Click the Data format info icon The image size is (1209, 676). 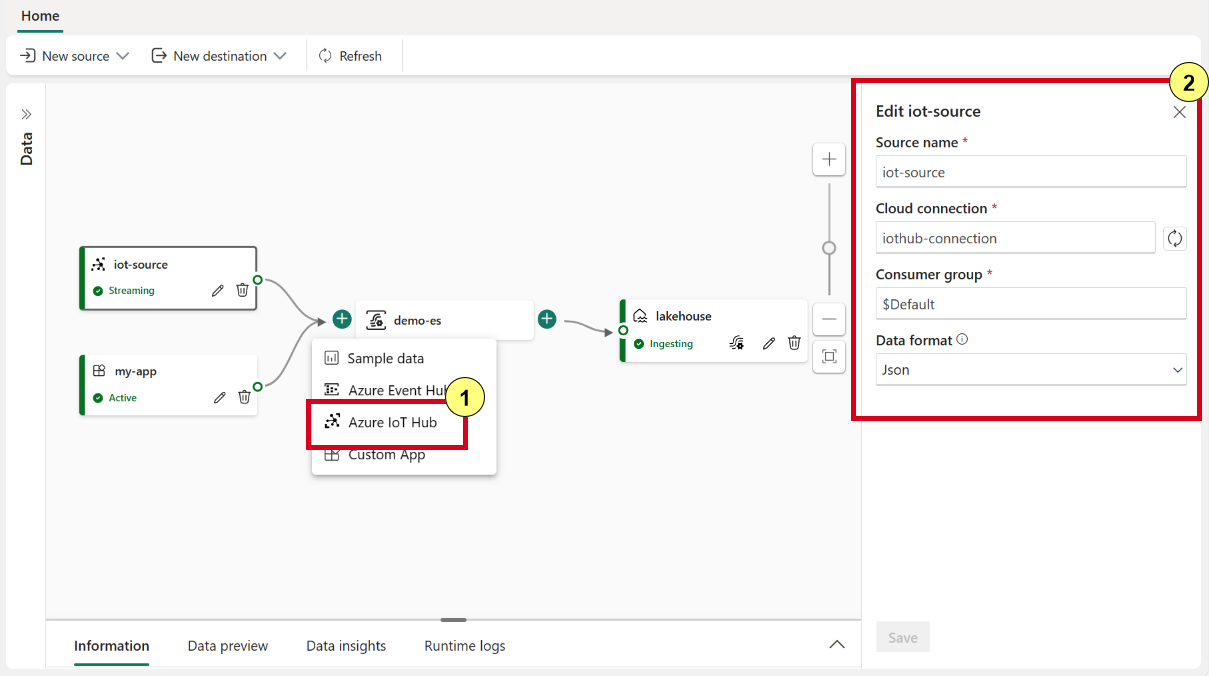962,340
